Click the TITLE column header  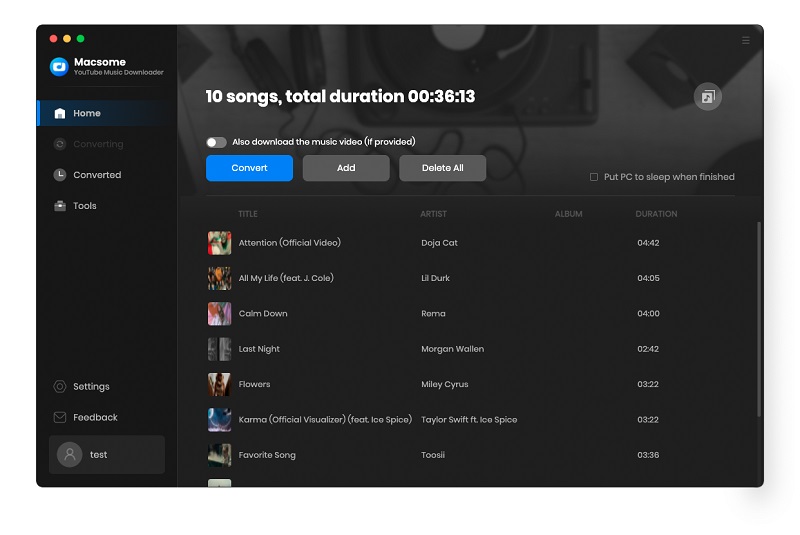coord(248,214)
